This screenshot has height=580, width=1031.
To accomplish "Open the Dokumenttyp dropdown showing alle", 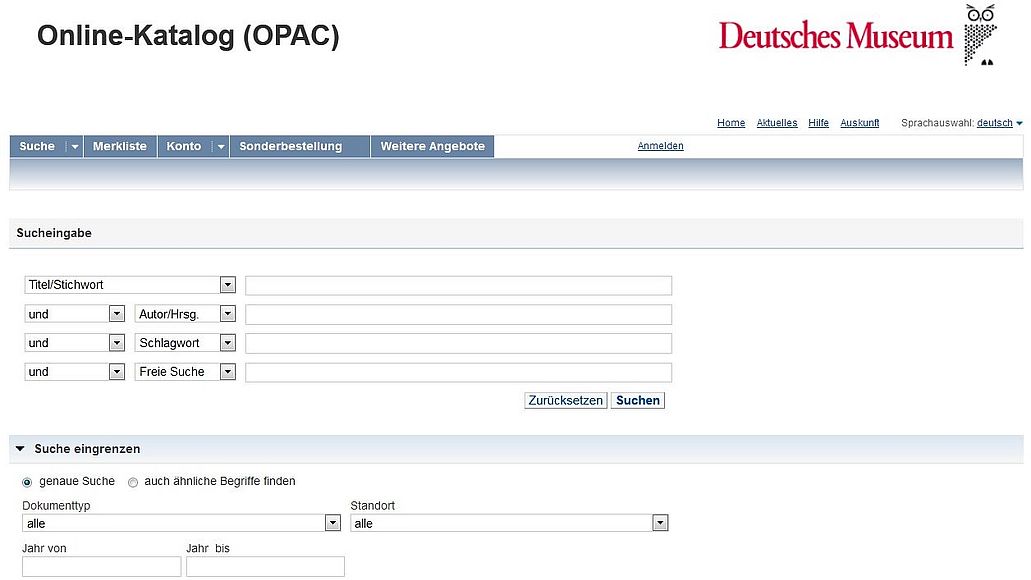I will [332, 522].
